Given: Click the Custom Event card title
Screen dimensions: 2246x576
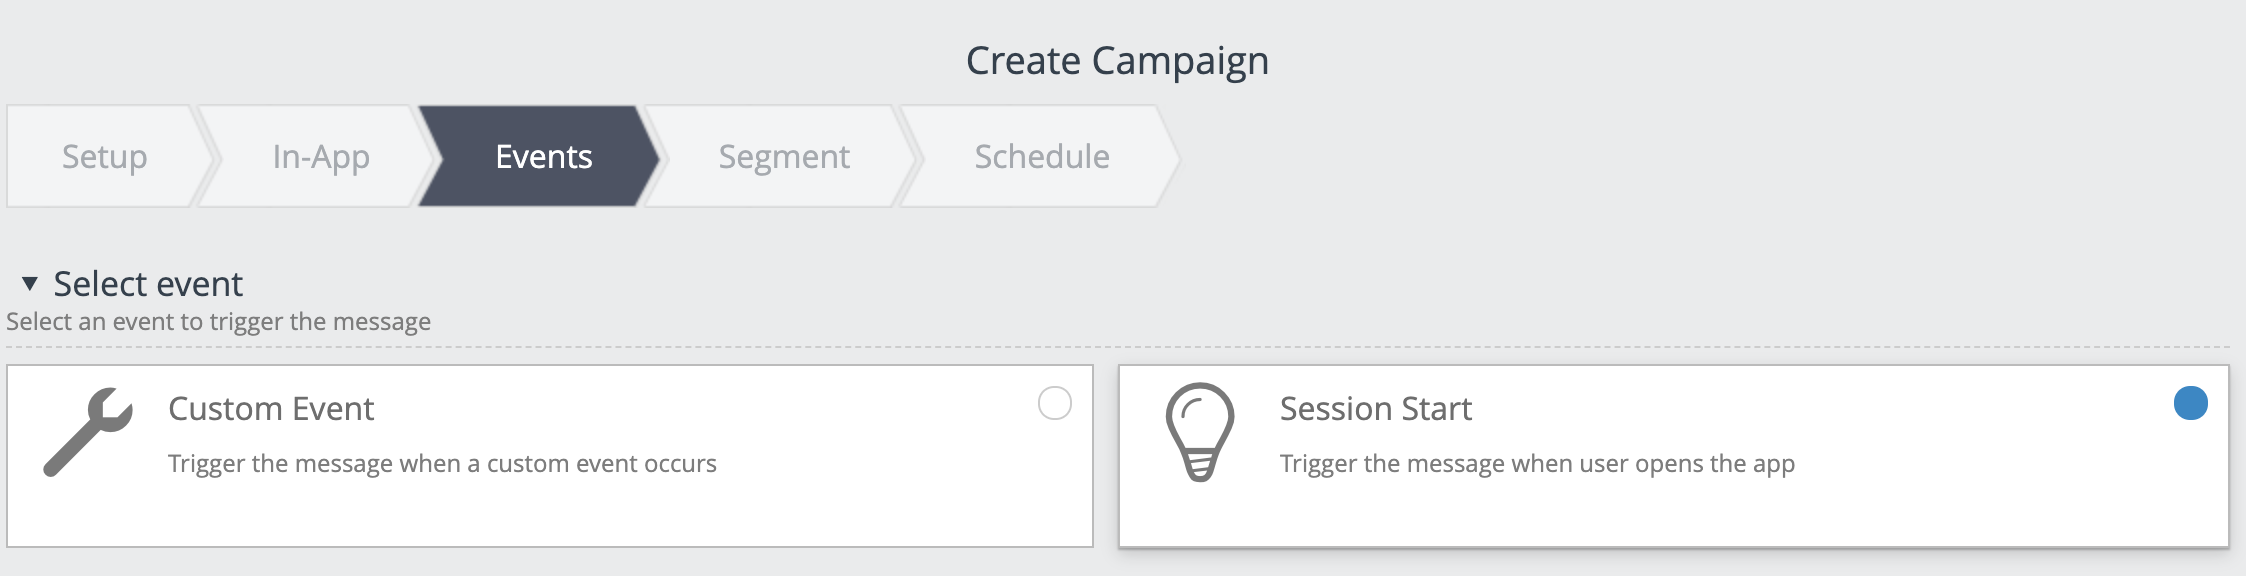Looking at the screenshot, I should (271, 408).
